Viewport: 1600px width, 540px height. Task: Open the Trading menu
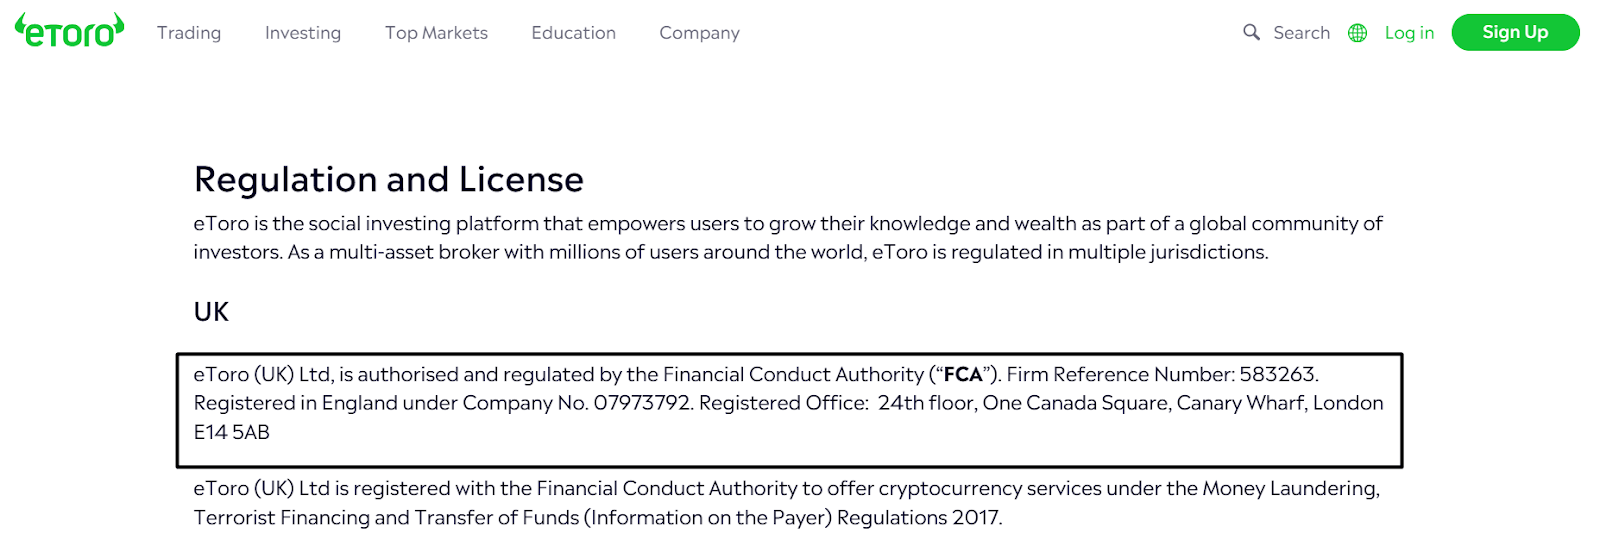(189, 33)
